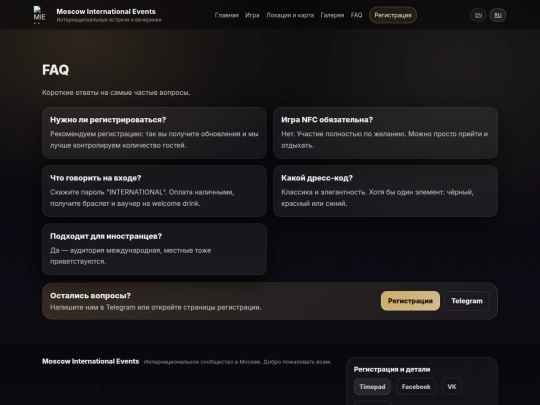Click the 'Нет. Участие полностью по желанию' answer
The width and height of the screenshot is (540, 405).
coord(384,139)
